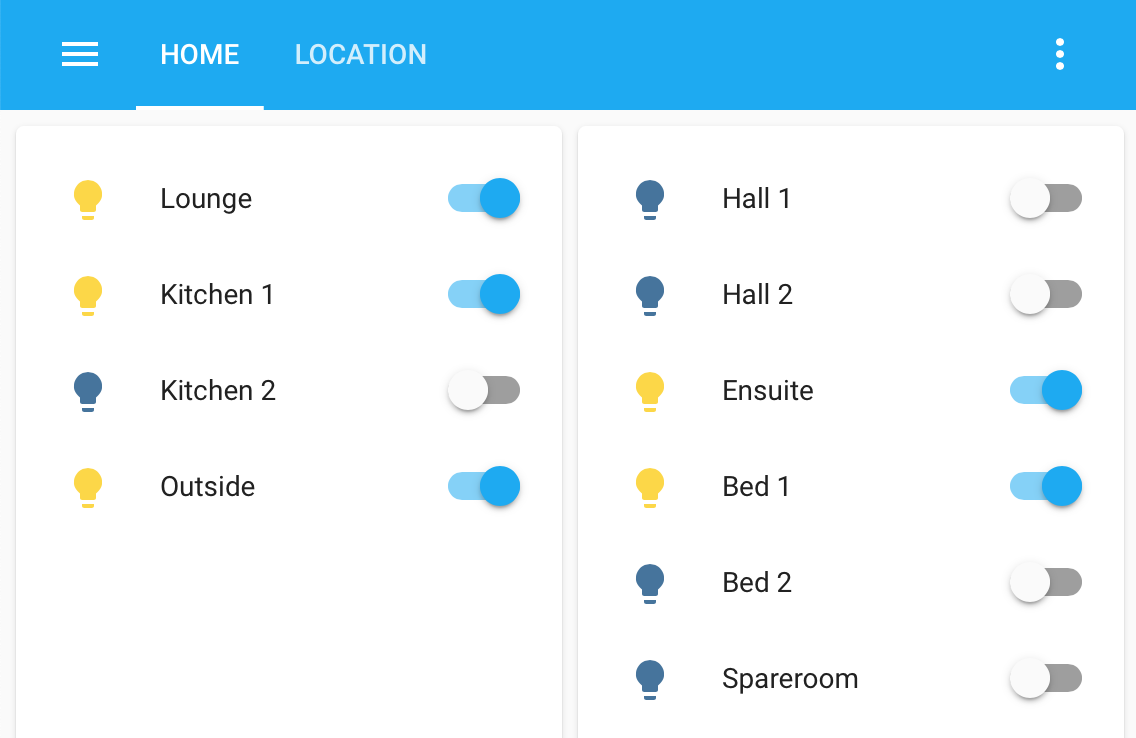Image resolution: width=1136 pixels, height=738 pixels.
Task: Open the overflow menu
Action: click(x=1060, y=54)
